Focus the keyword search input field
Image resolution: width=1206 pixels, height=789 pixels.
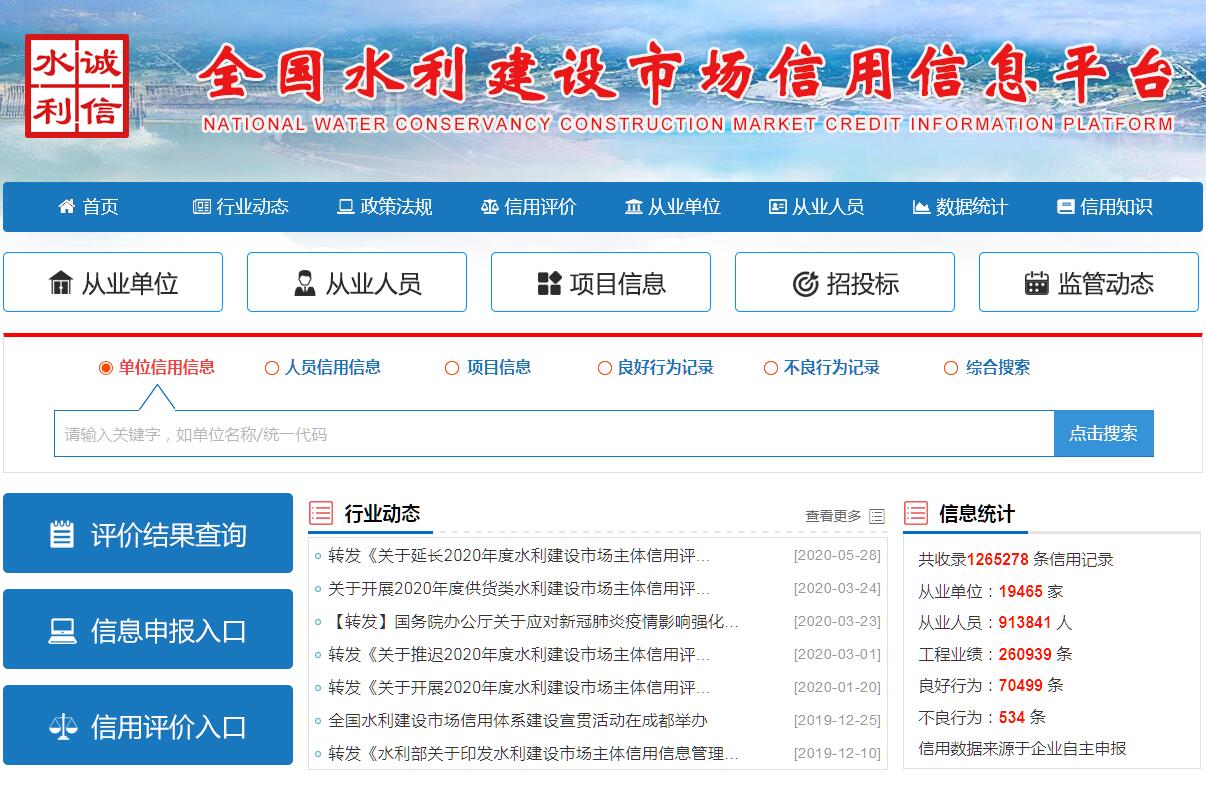(553, 434)
